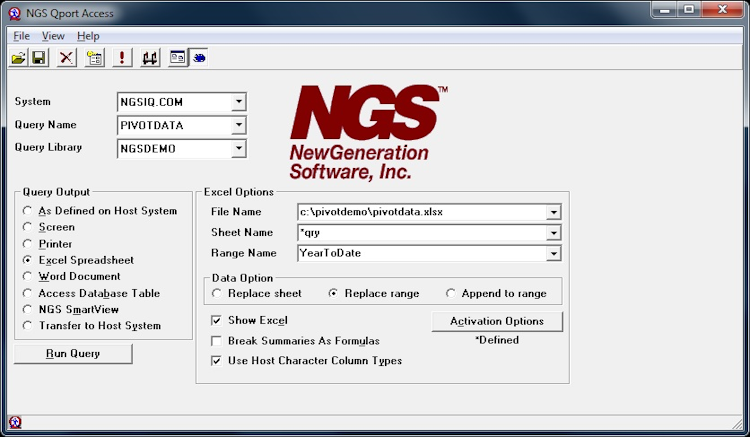Open the View menu
Image resolution: width=750 pixels, height=437 pixels.
53,36
